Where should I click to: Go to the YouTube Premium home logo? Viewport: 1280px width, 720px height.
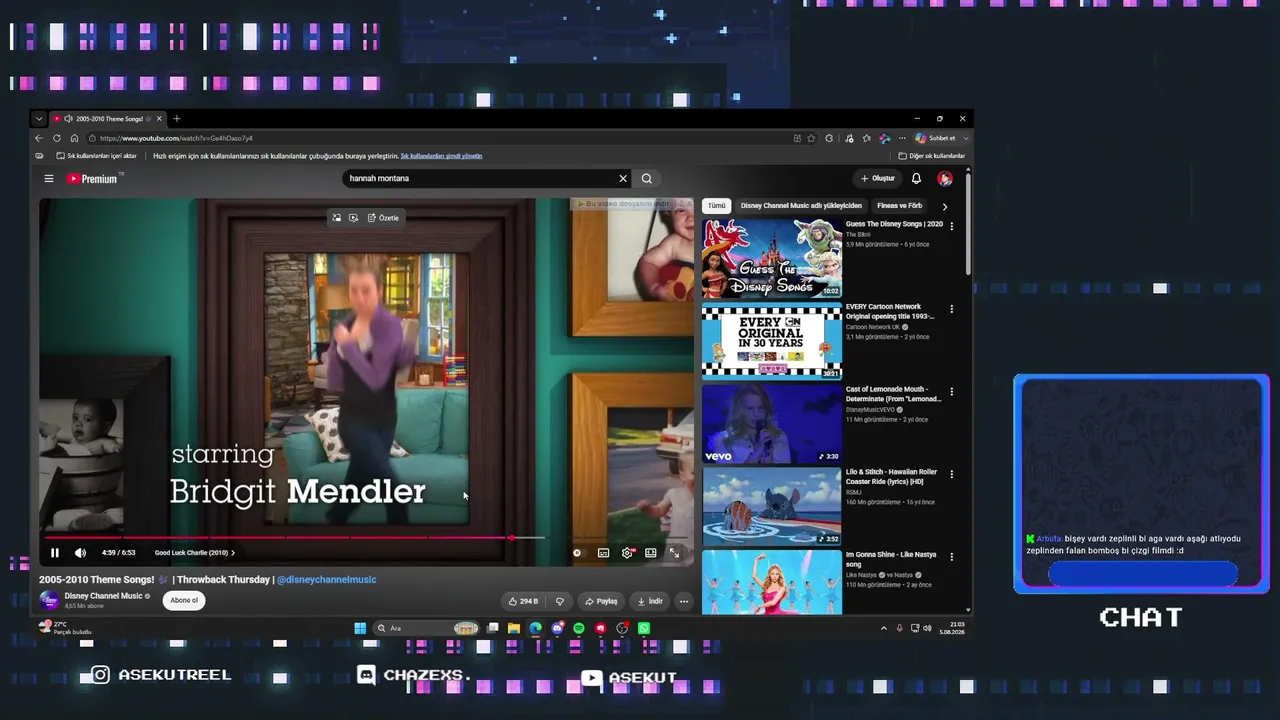click(95, 179)
